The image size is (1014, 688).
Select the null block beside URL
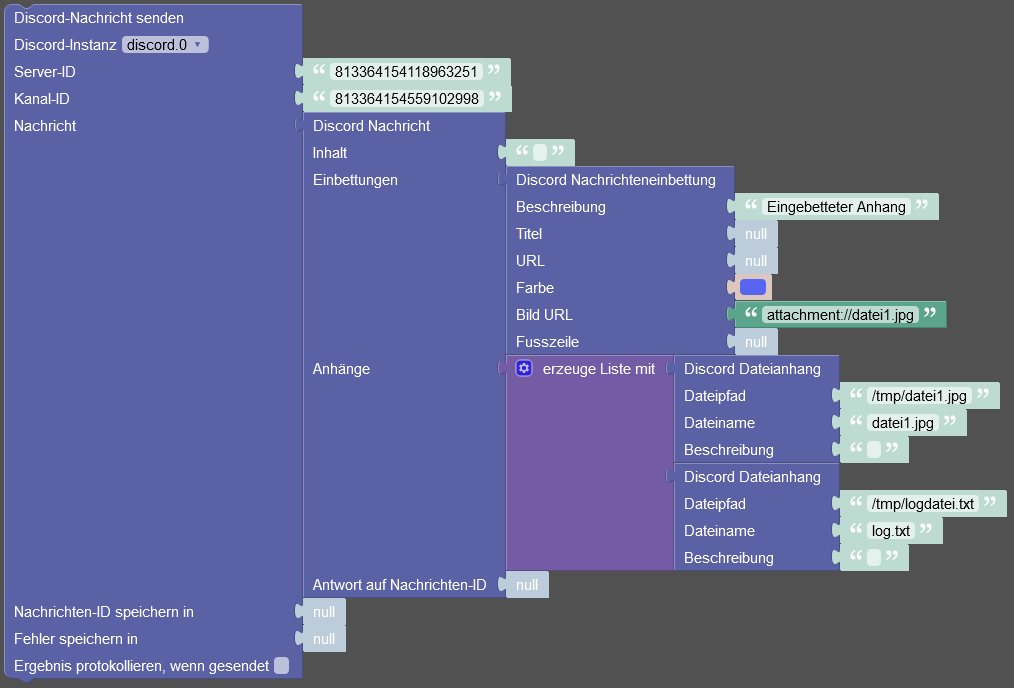click(x=755, y=261)
